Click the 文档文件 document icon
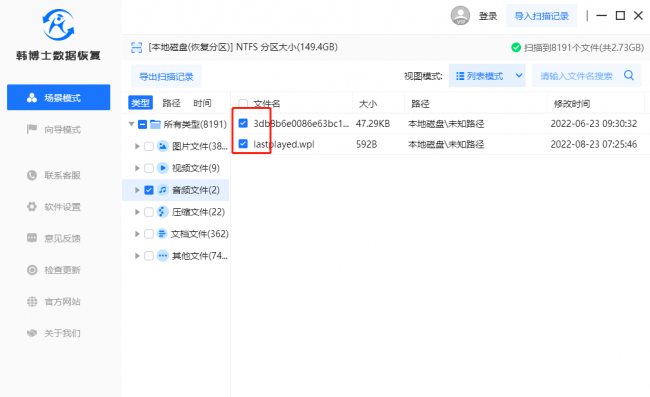 [162, 234]
